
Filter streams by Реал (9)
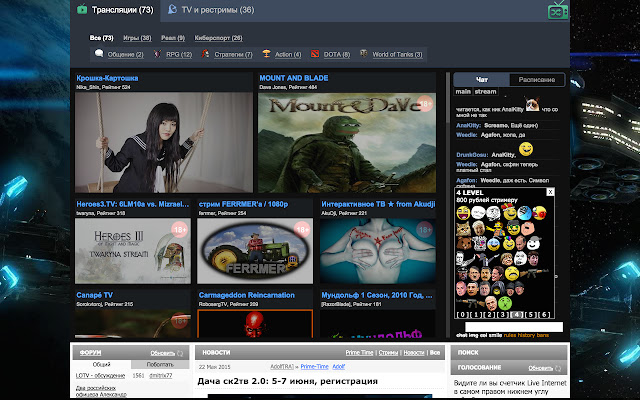click(173, 38)
